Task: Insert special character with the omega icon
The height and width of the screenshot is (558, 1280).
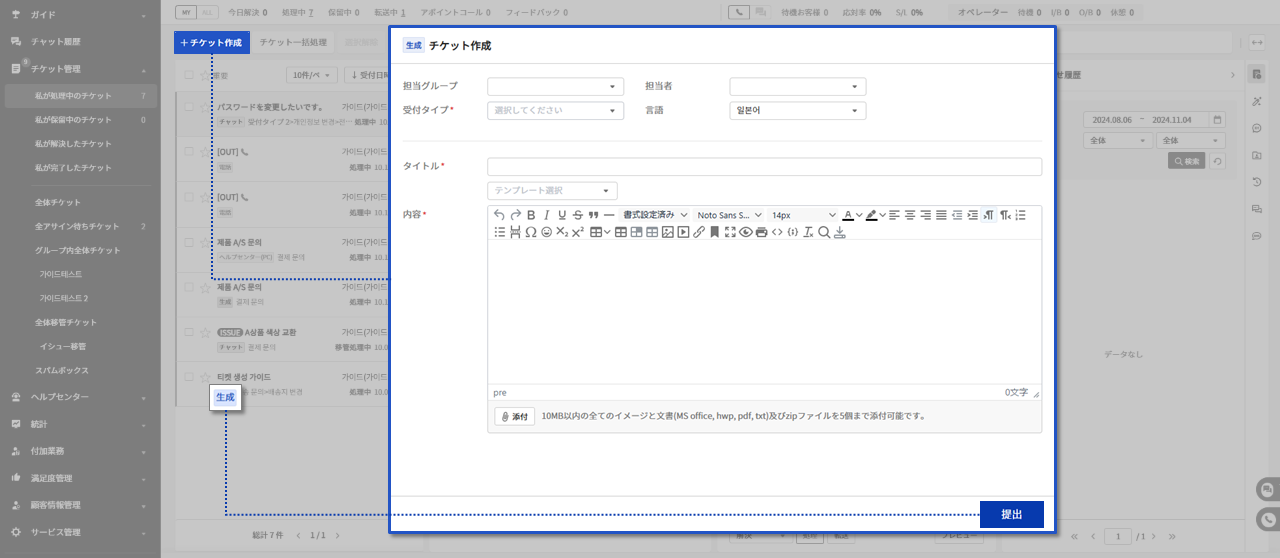Action: click(x=531, y=232)
